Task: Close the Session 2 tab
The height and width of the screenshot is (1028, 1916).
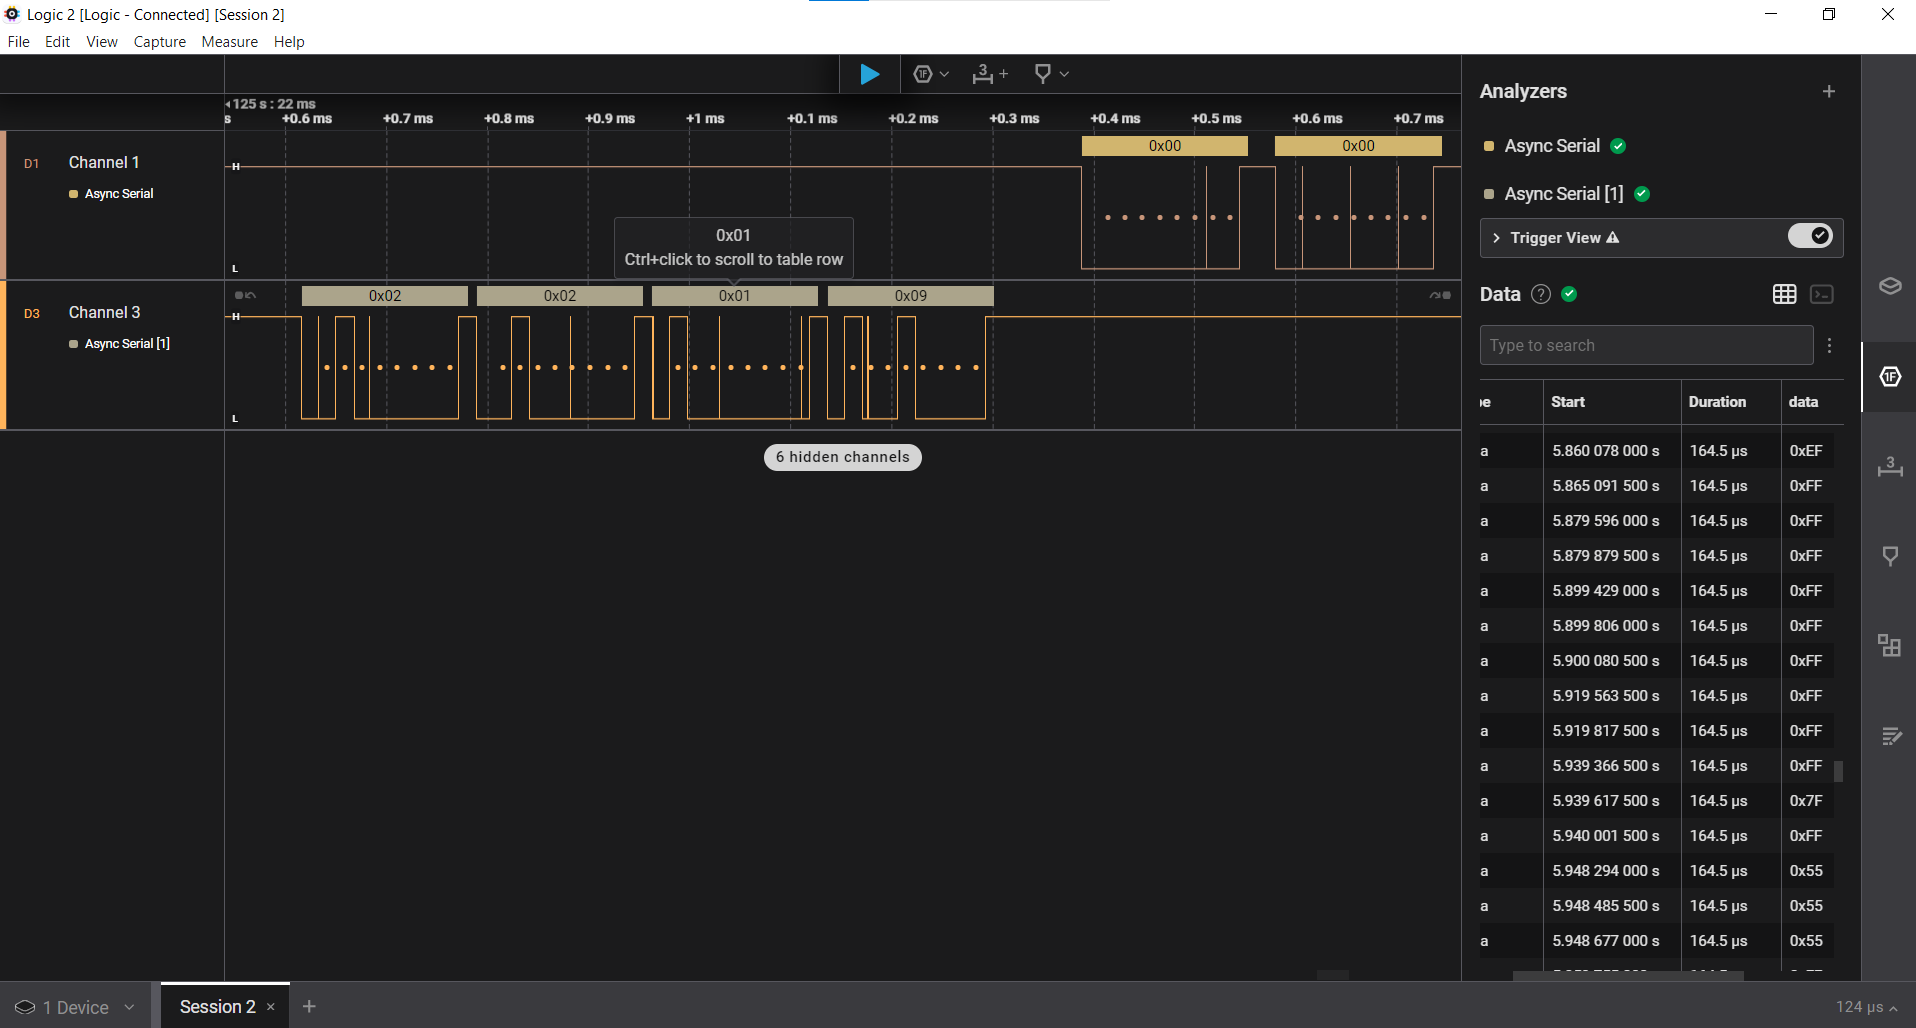Action: tap(271, 1007)
